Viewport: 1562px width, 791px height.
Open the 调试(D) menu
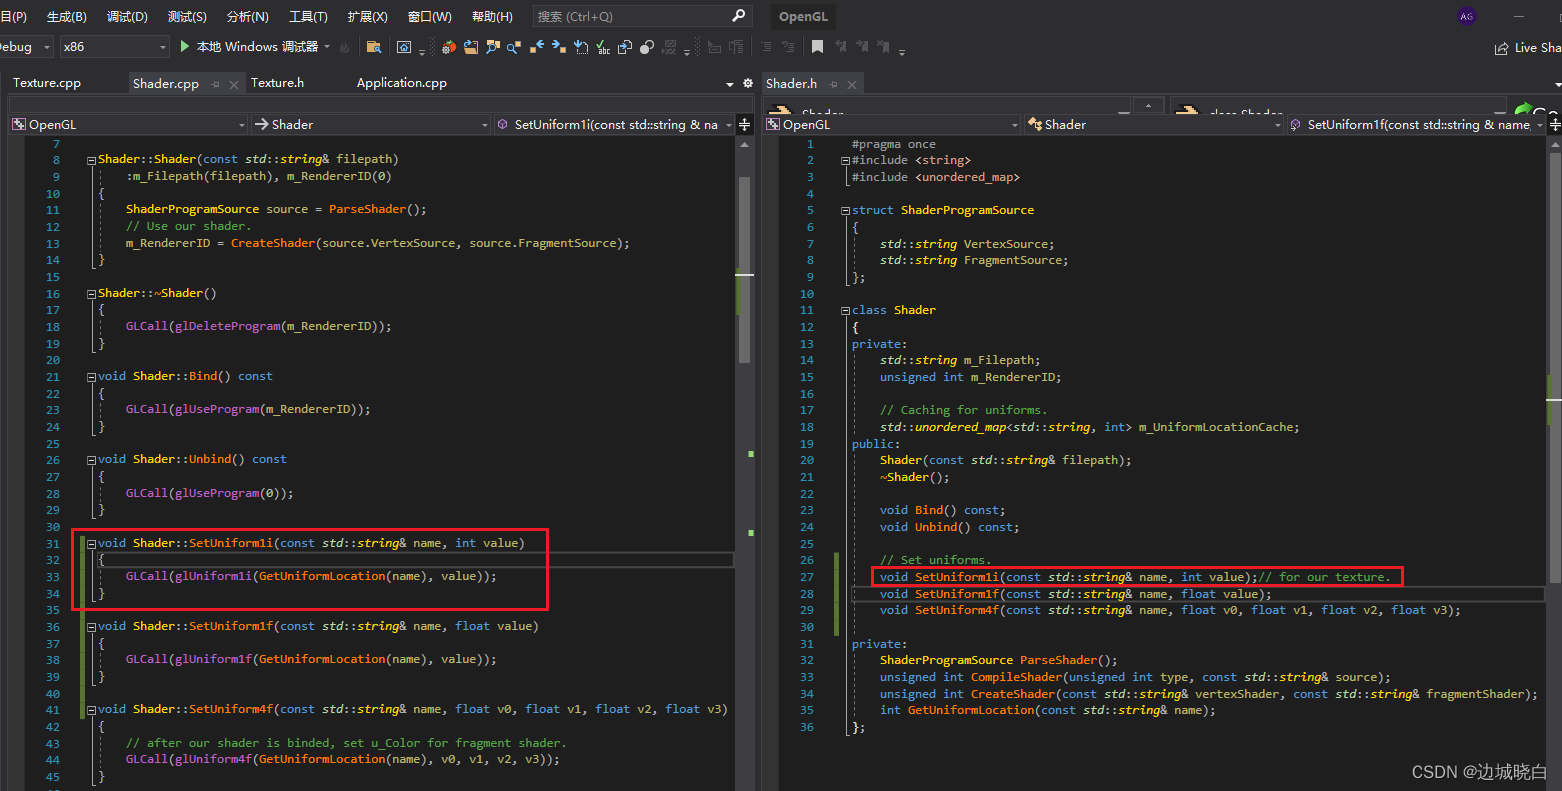(127, 16)
